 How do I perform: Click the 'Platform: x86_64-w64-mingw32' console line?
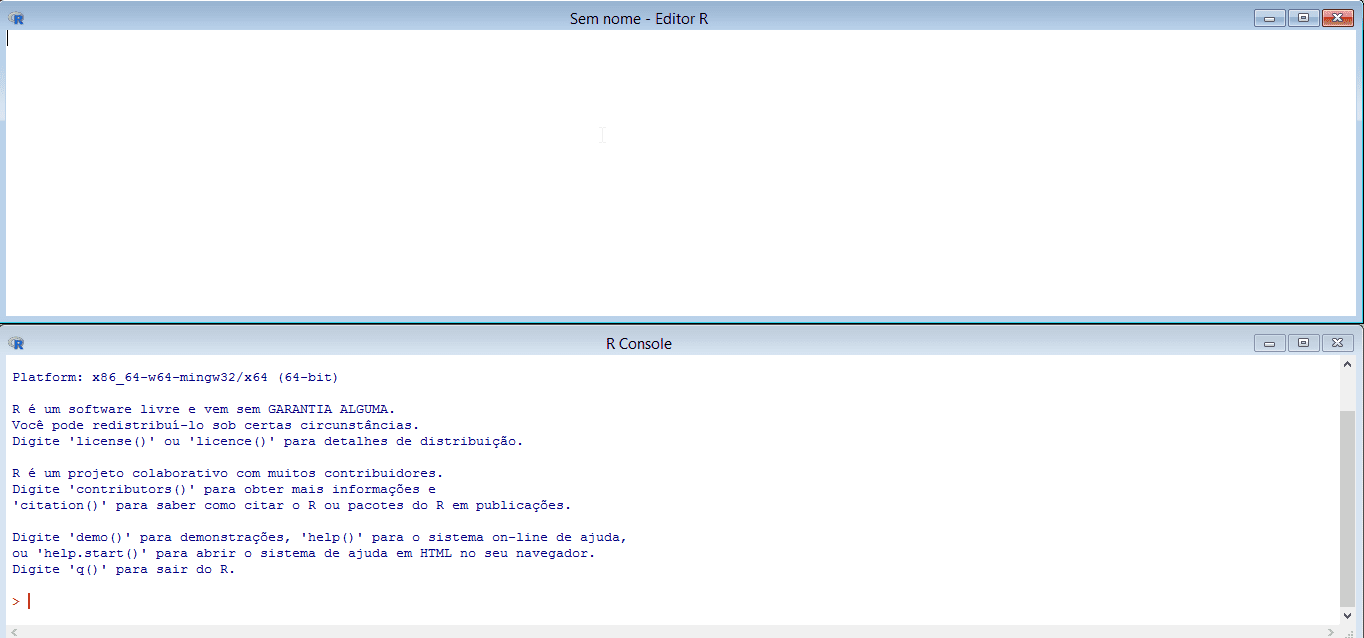pos(175,378)
